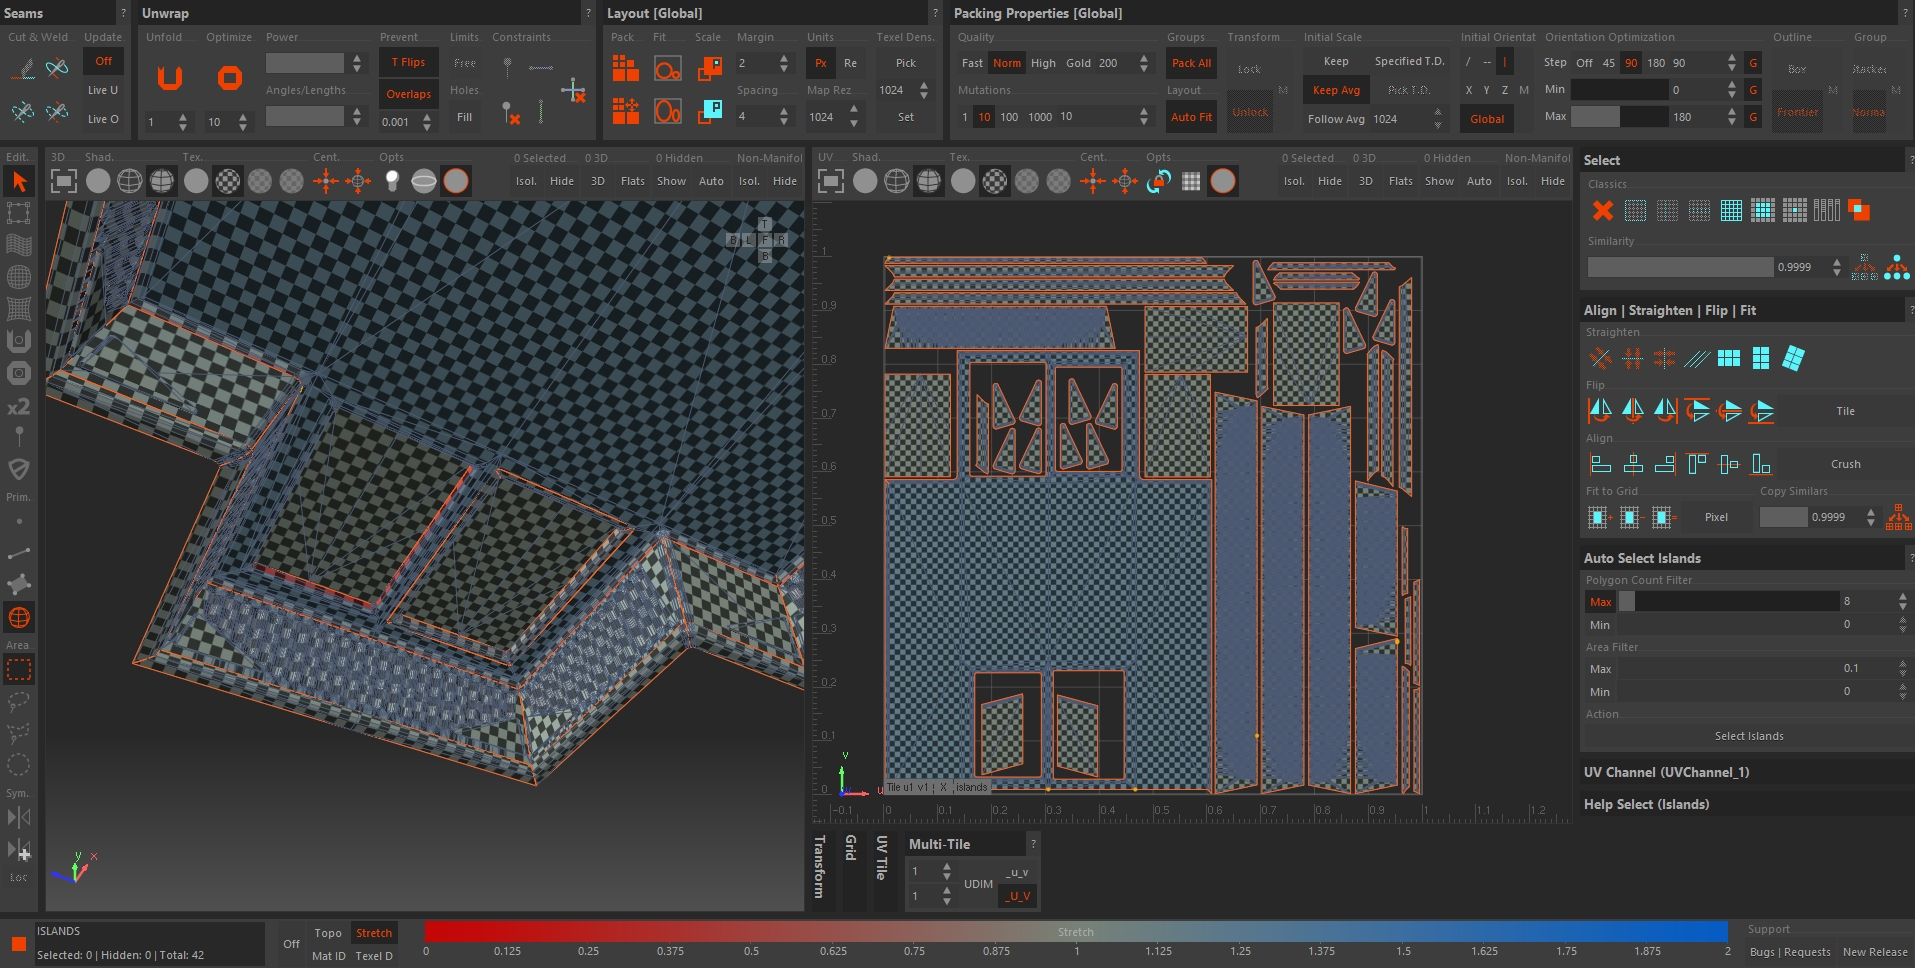Viewport: 1915px width, 968px height.
Task: Select Px units in Layout
Action: (x=820, y=63)
